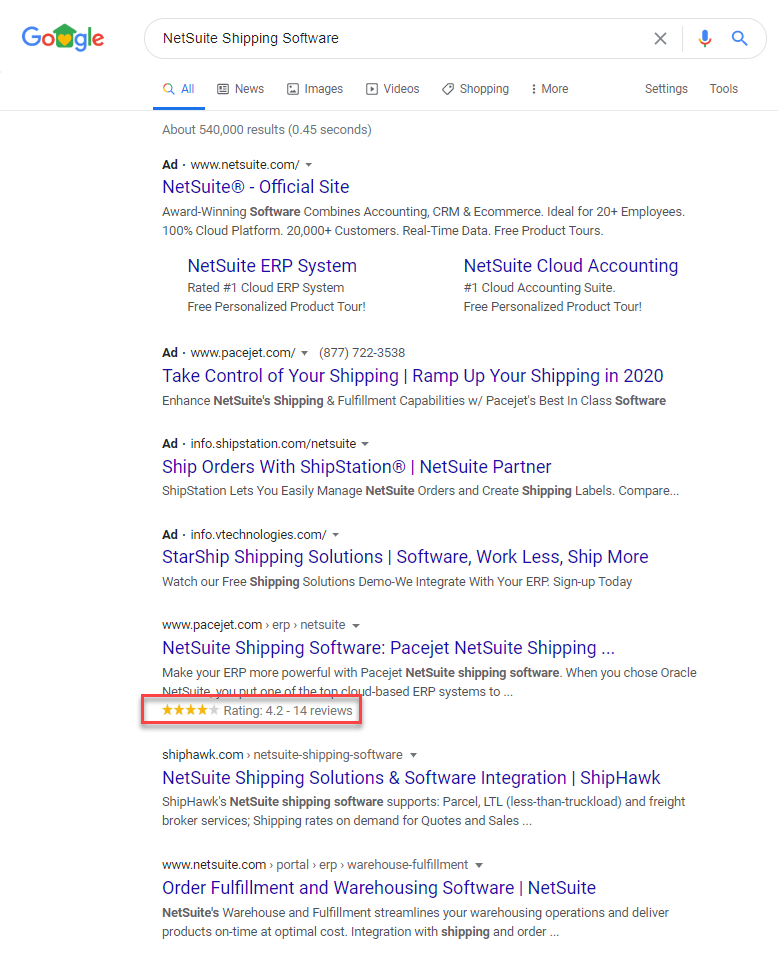Expand the www.netsuite.com ad arrow
778x969 pixels.
[x=309, y=165]
